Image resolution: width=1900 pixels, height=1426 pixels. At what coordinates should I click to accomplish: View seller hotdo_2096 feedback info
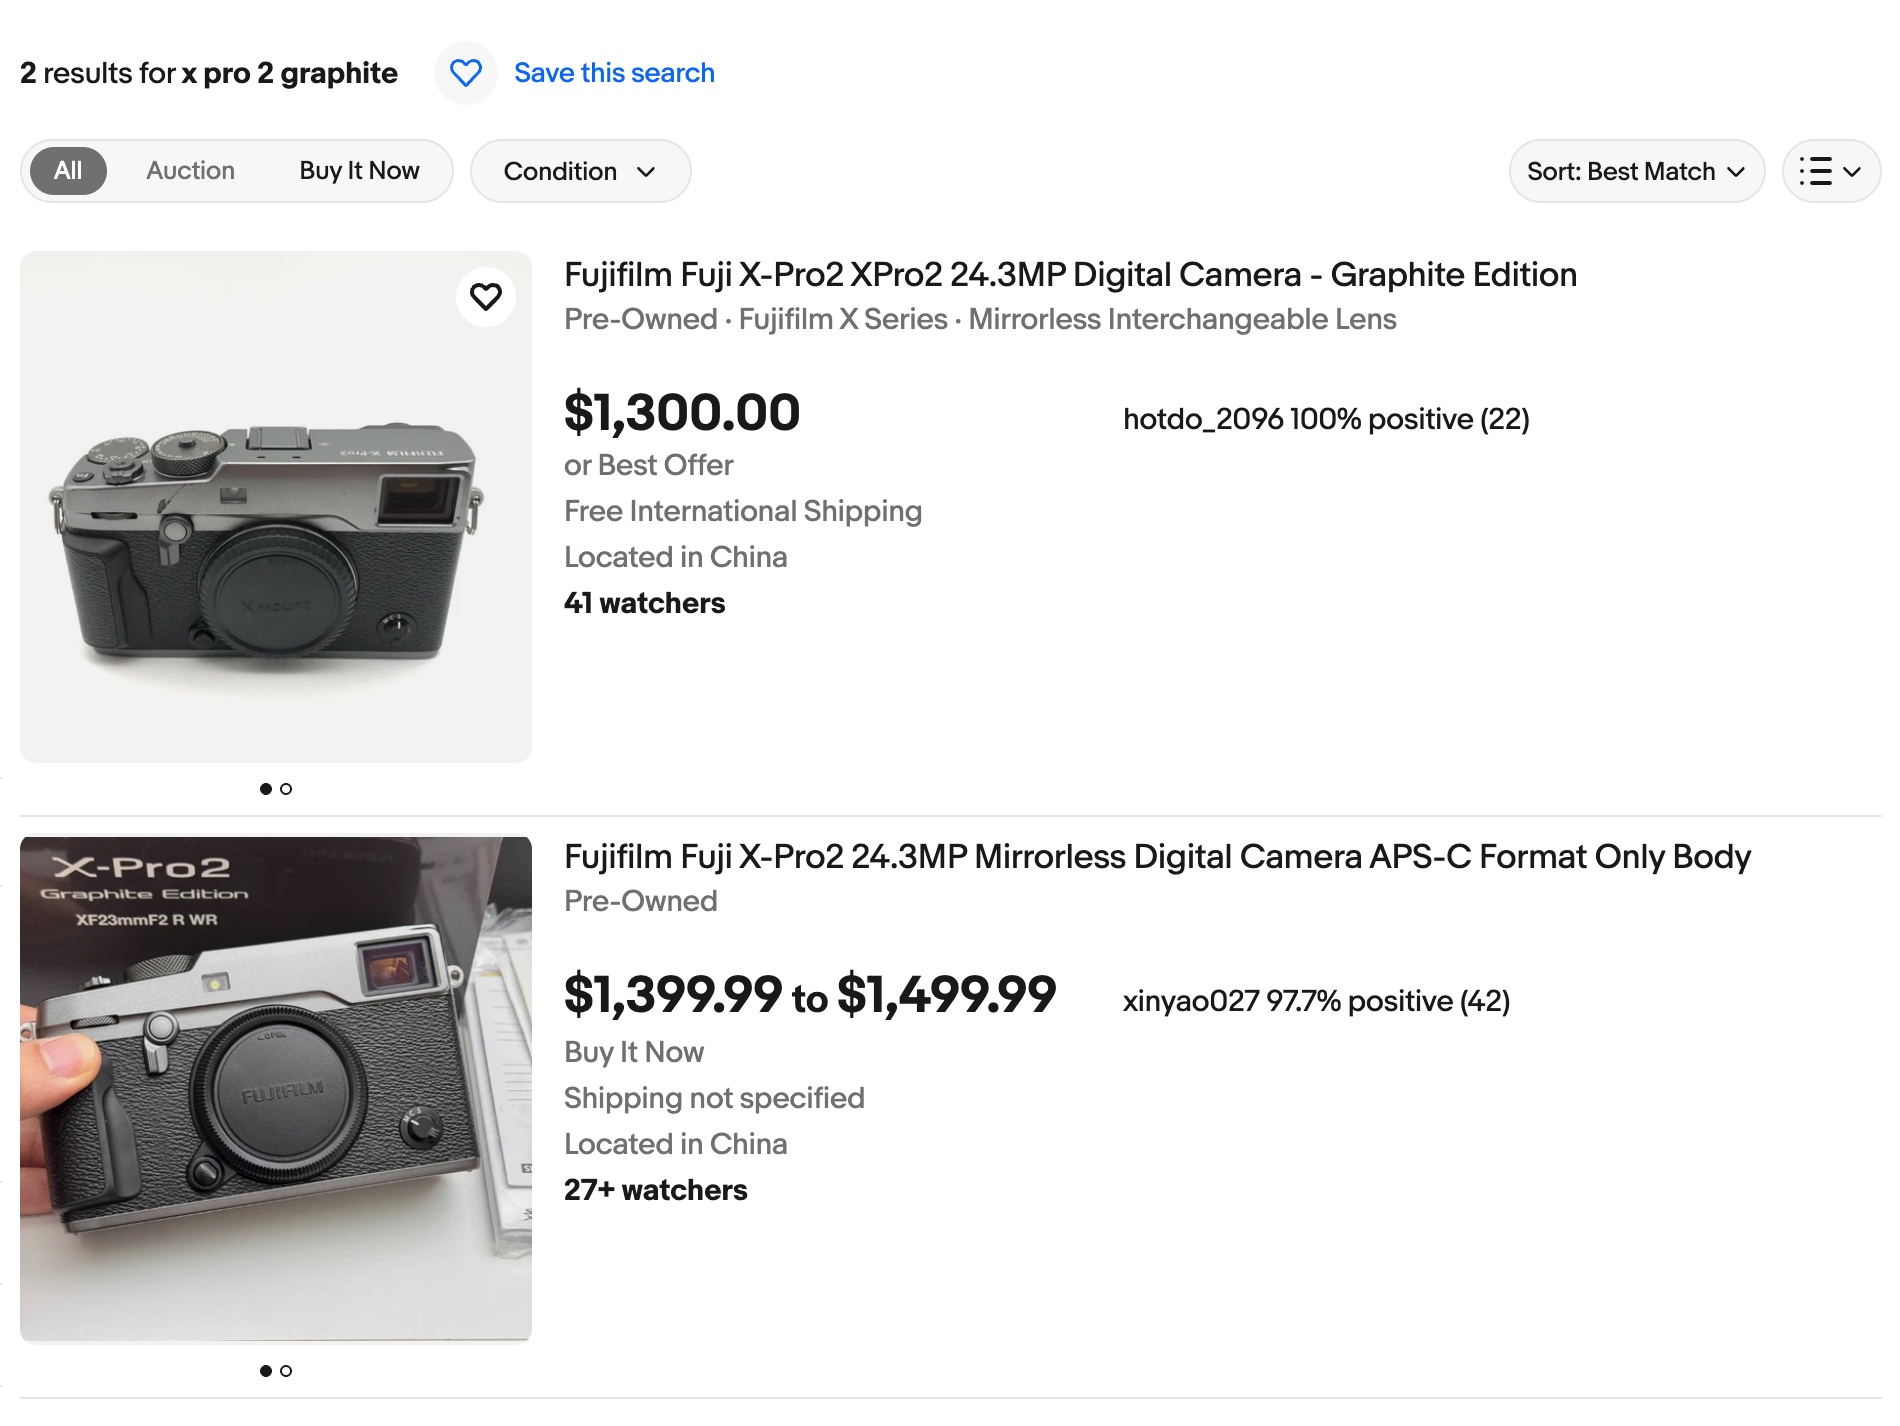click(x=1326, y=419)
